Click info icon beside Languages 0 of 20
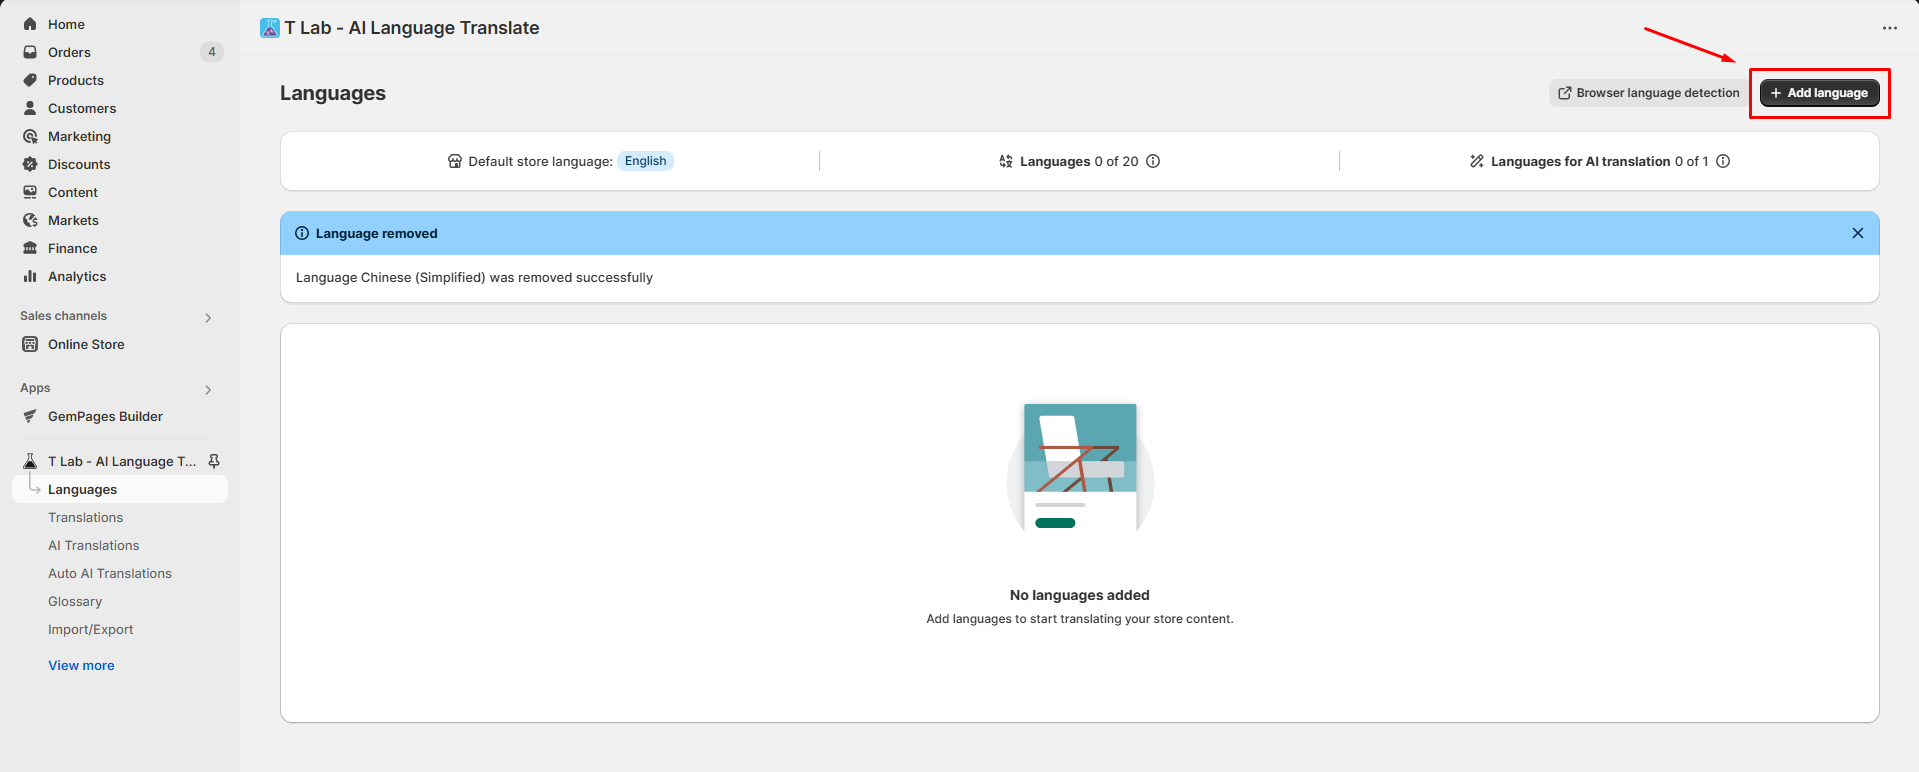 1153,161
